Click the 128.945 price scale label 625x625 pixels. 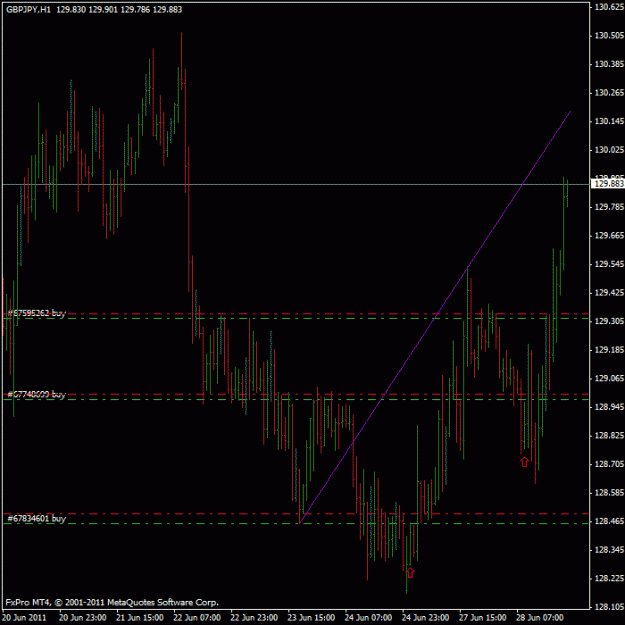[x=609, y=407]
